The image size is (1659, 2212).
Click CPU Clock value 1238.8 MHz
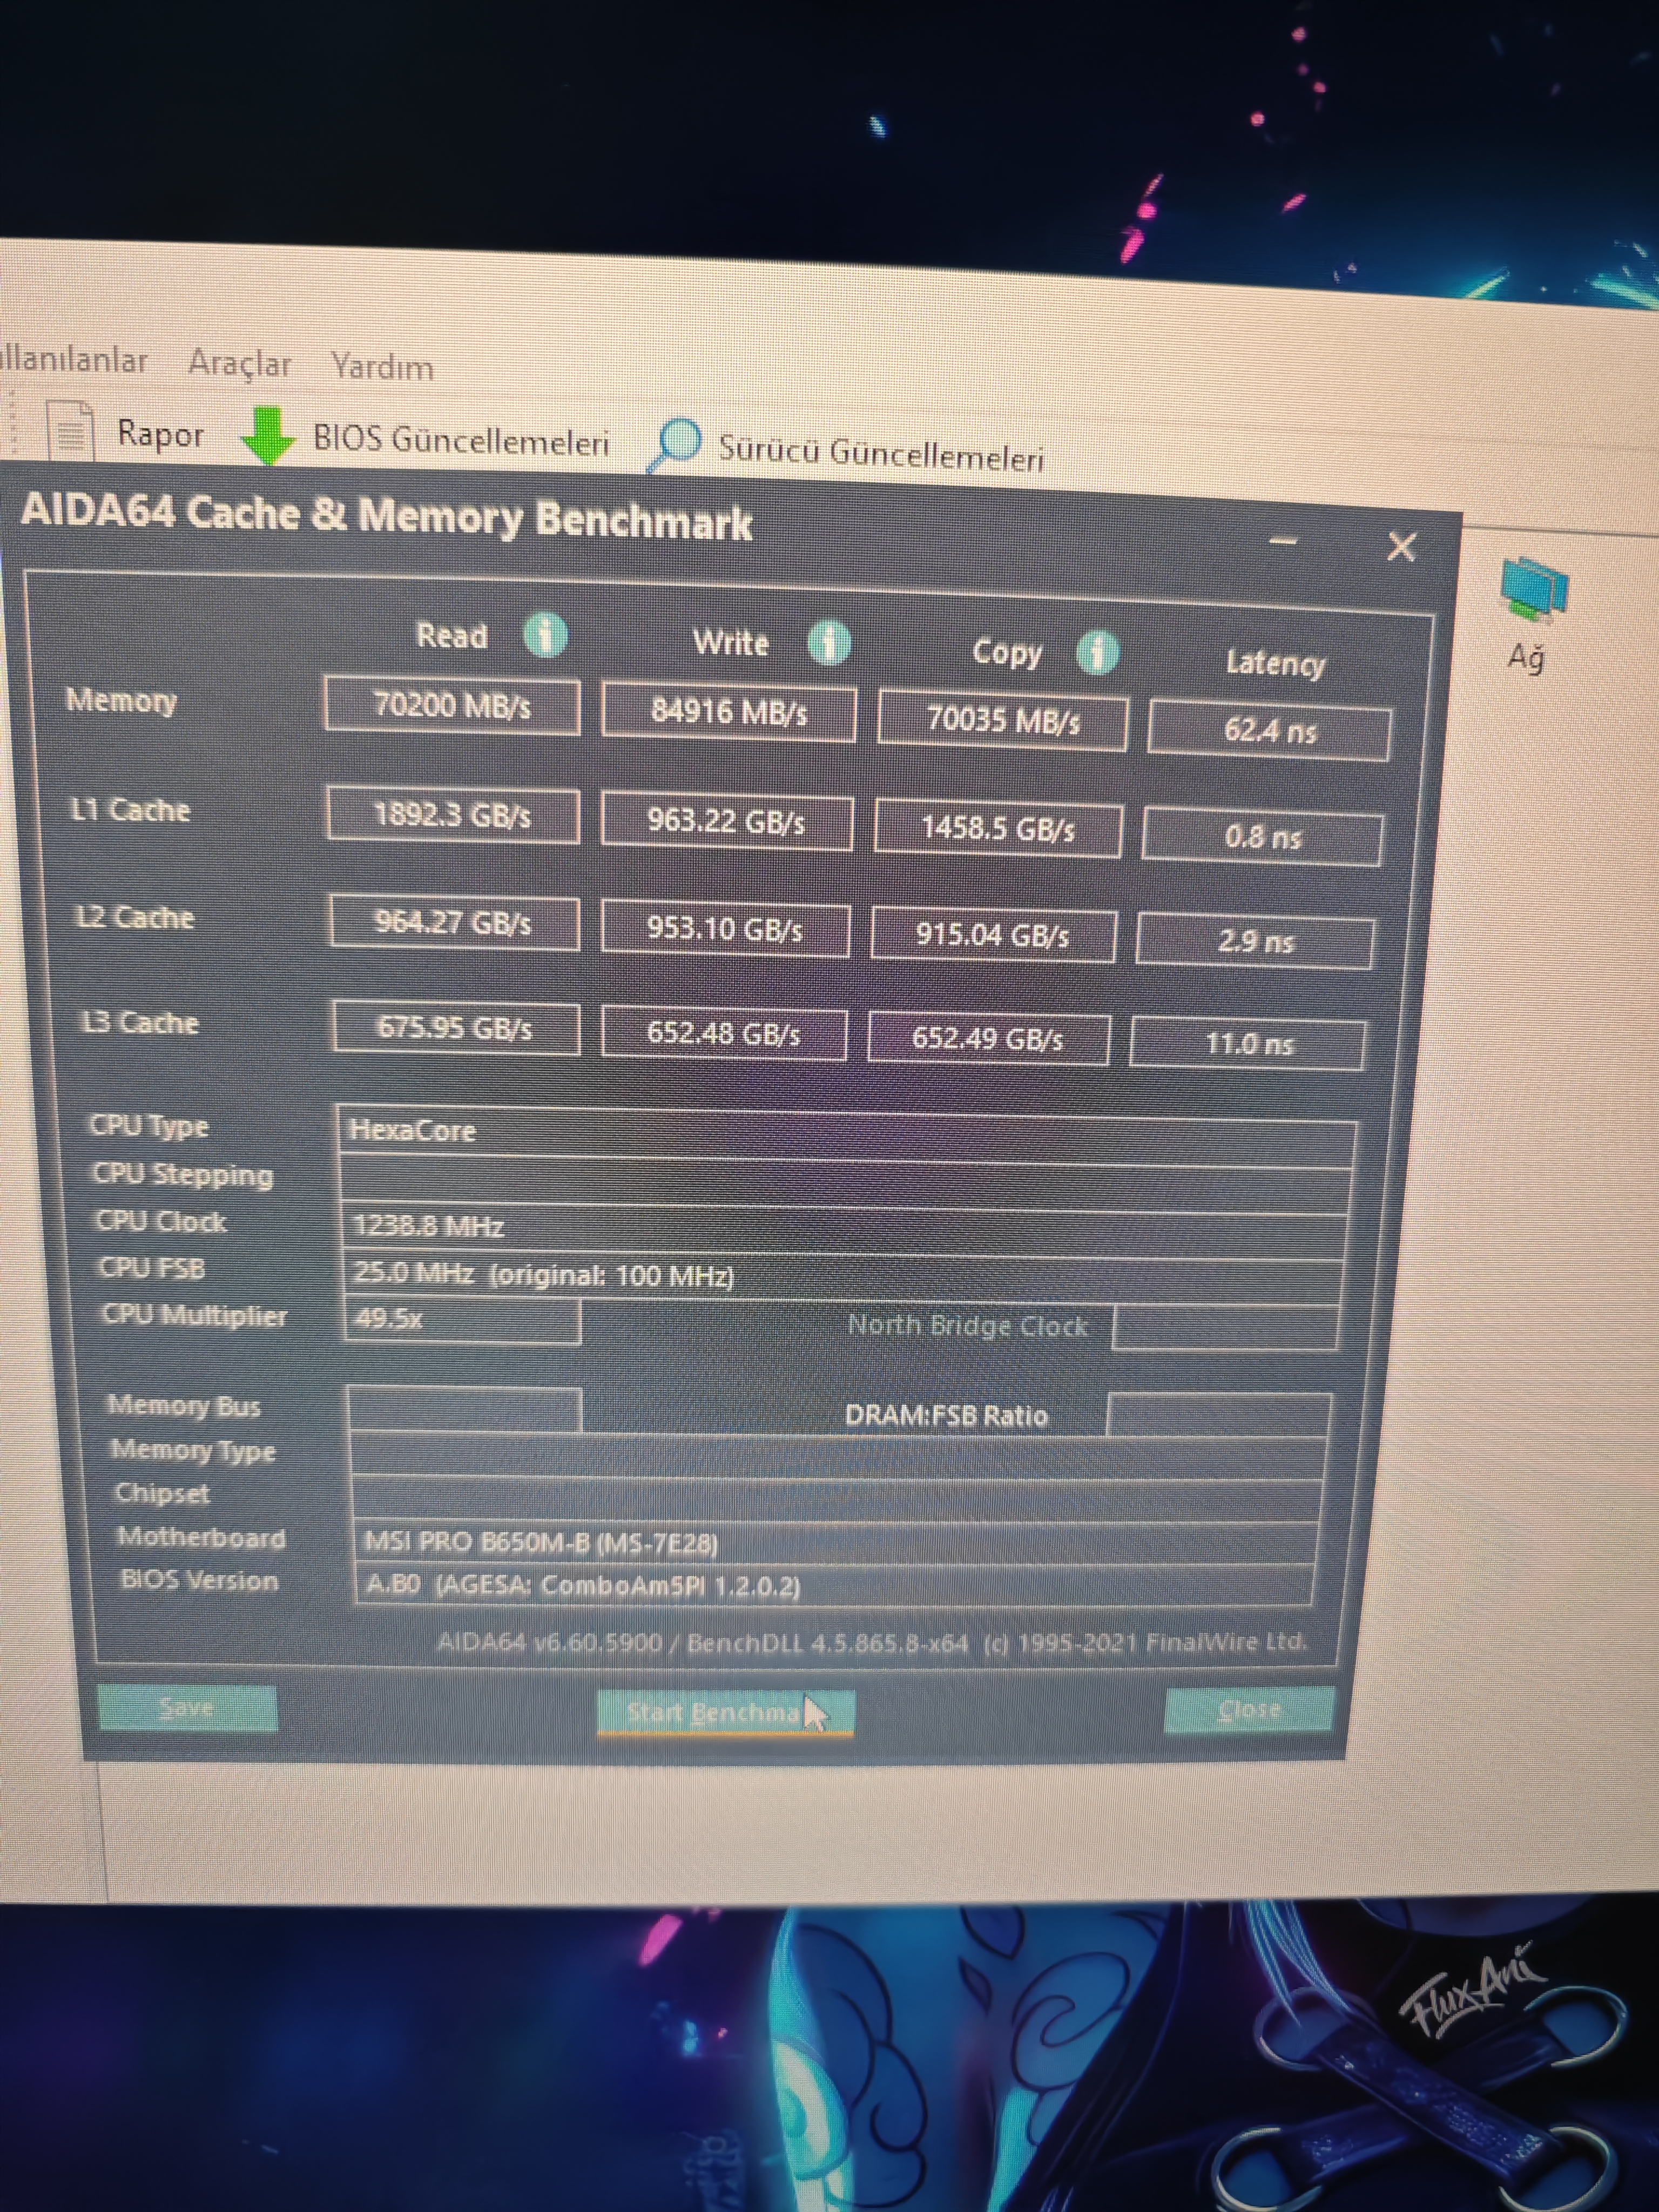[x=845, y=1231]
